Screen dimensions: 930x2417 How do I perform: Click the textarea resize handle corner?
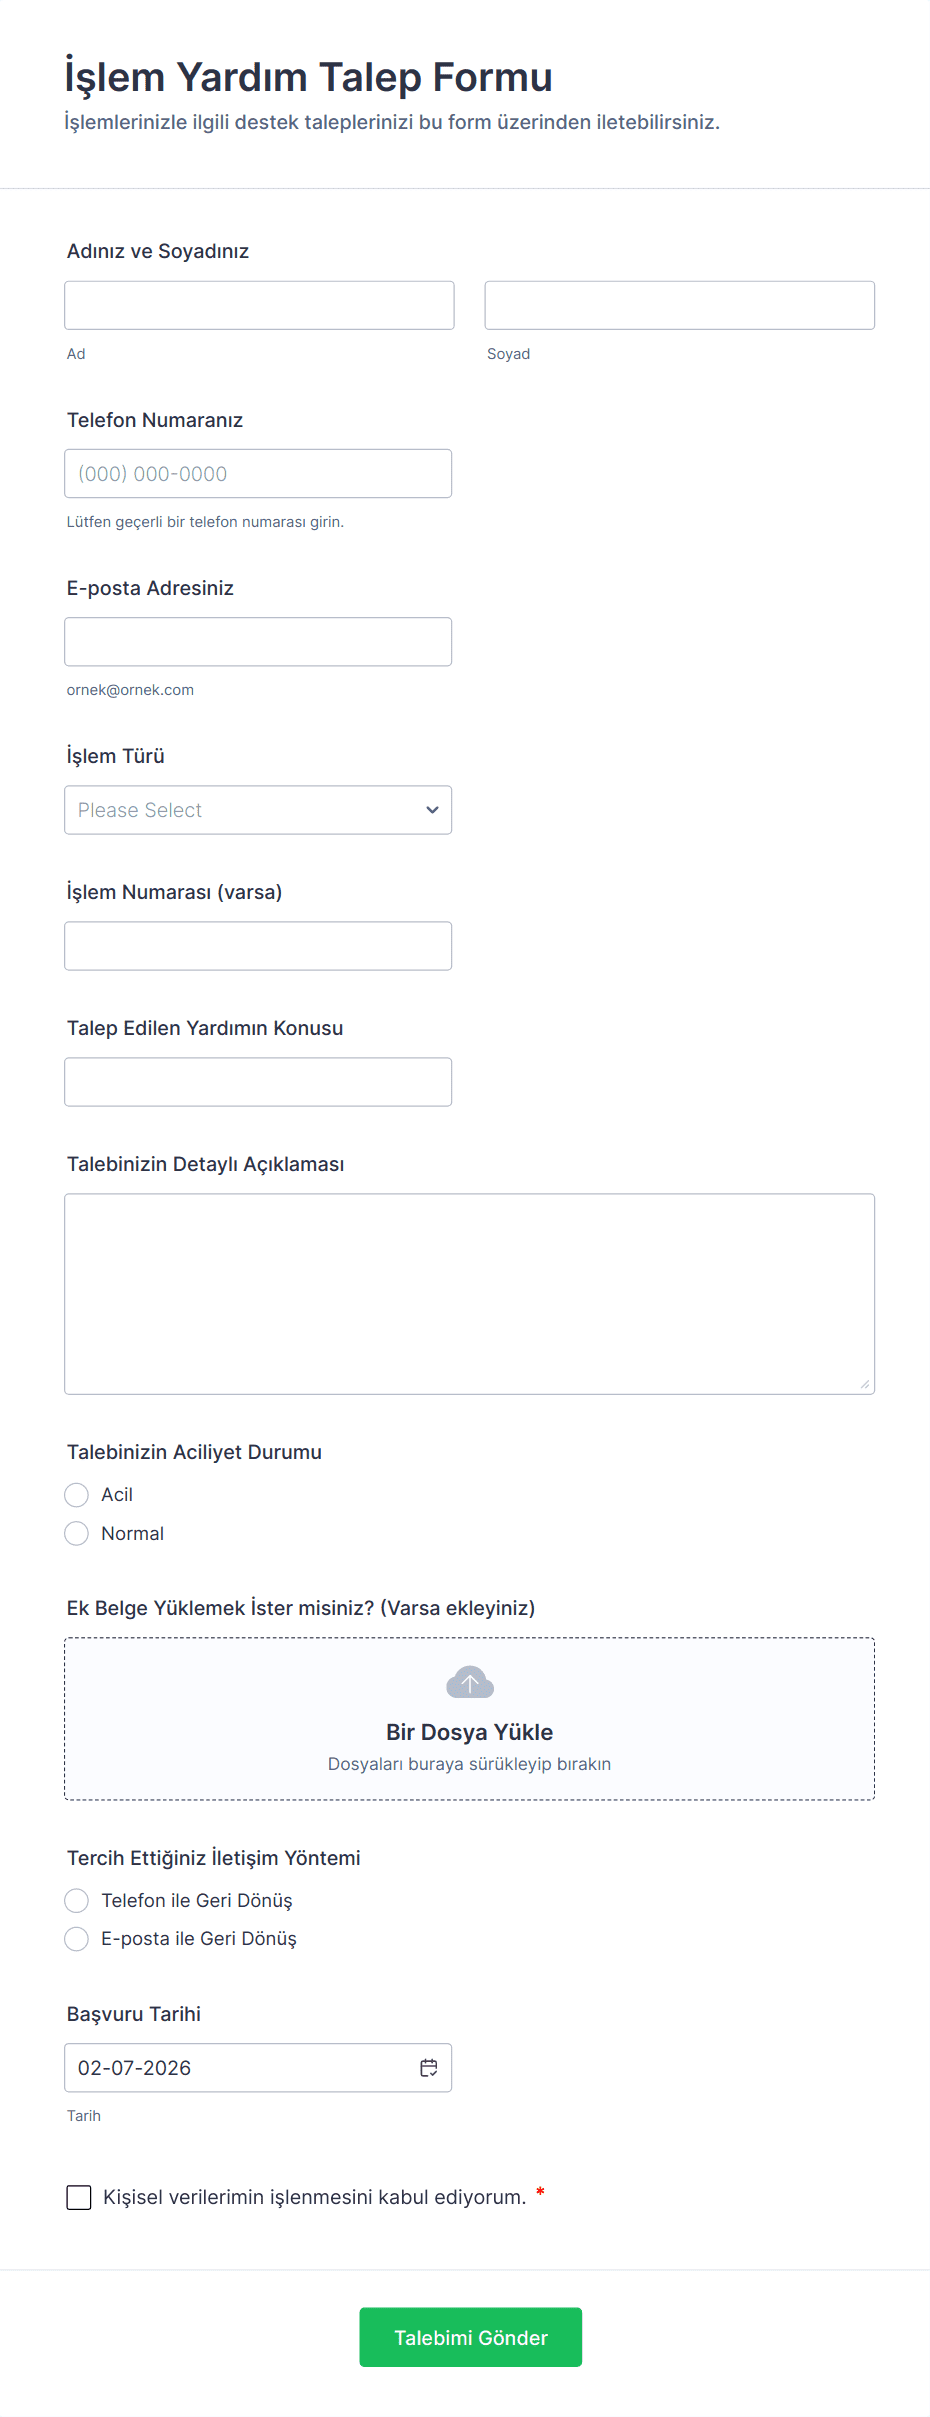coord(864,1384)
